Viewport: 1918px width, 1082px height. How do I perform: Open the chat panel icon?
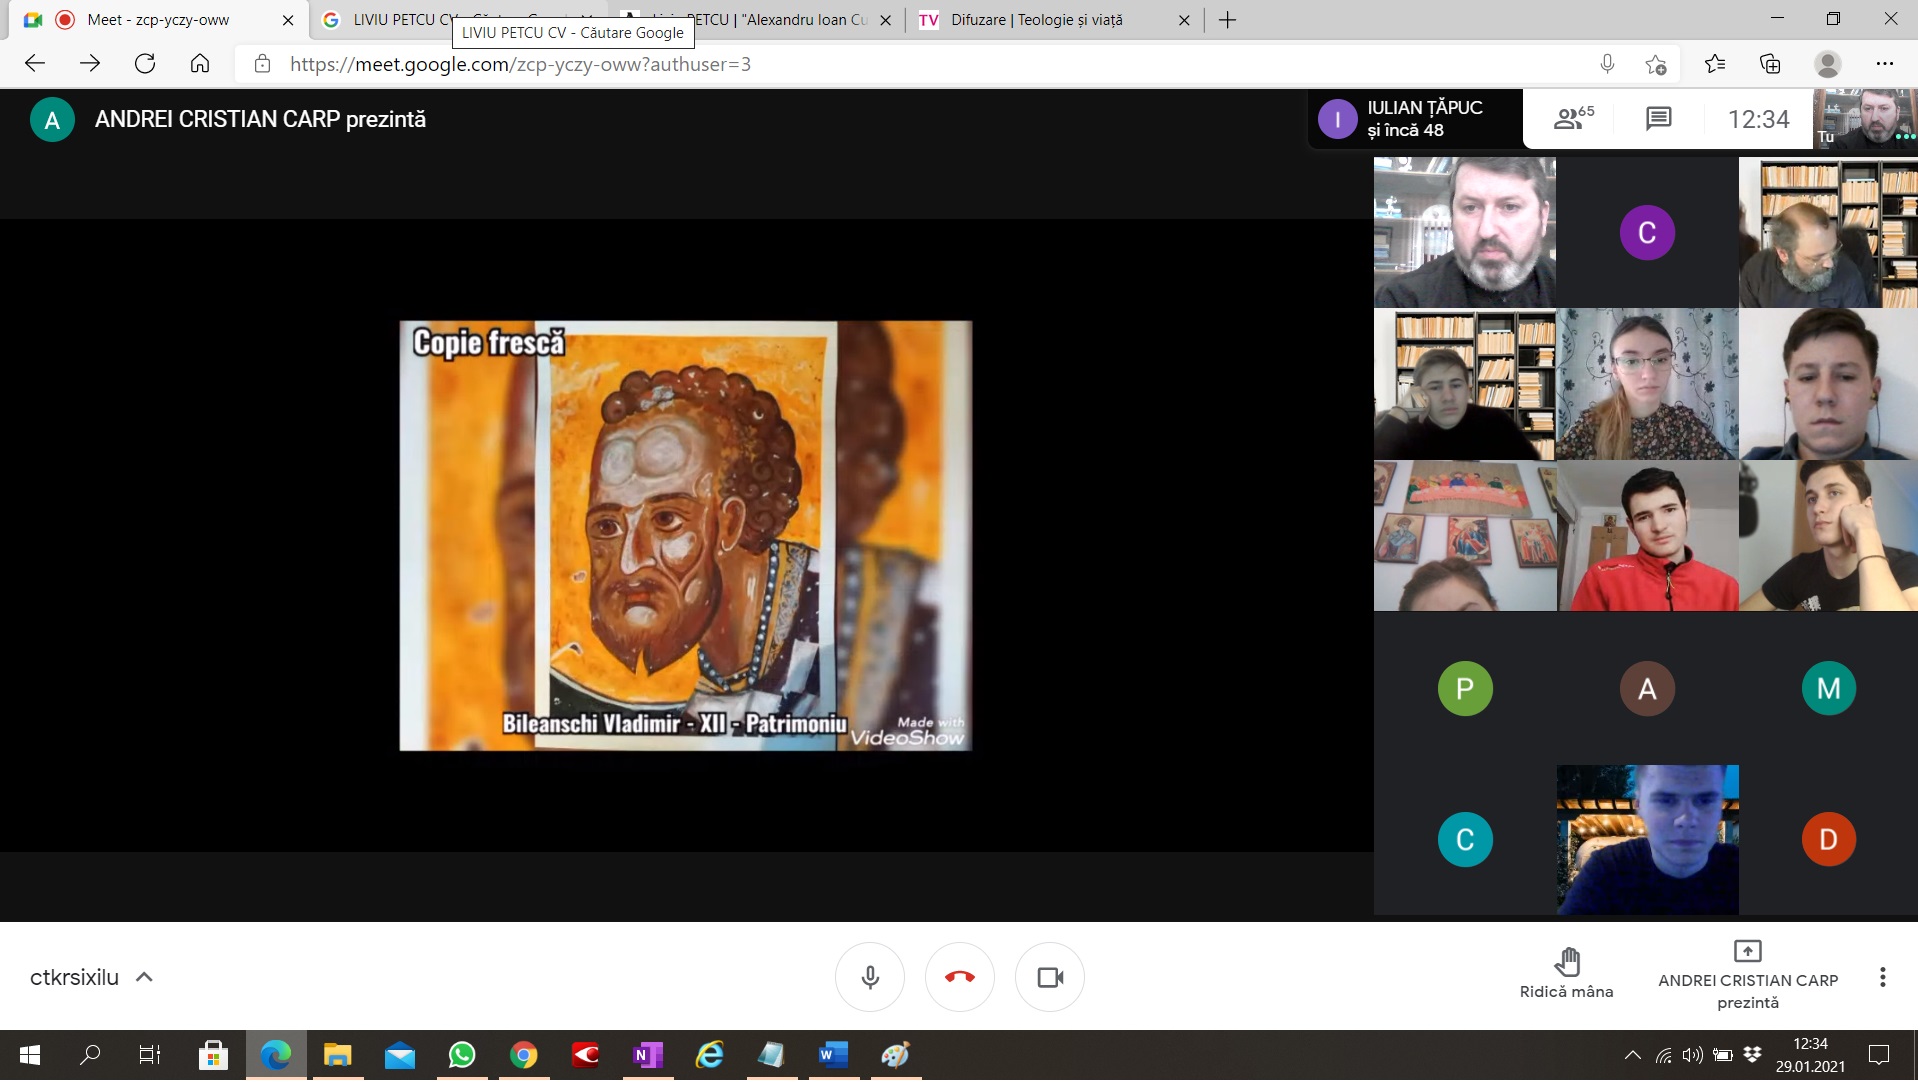1658,119
